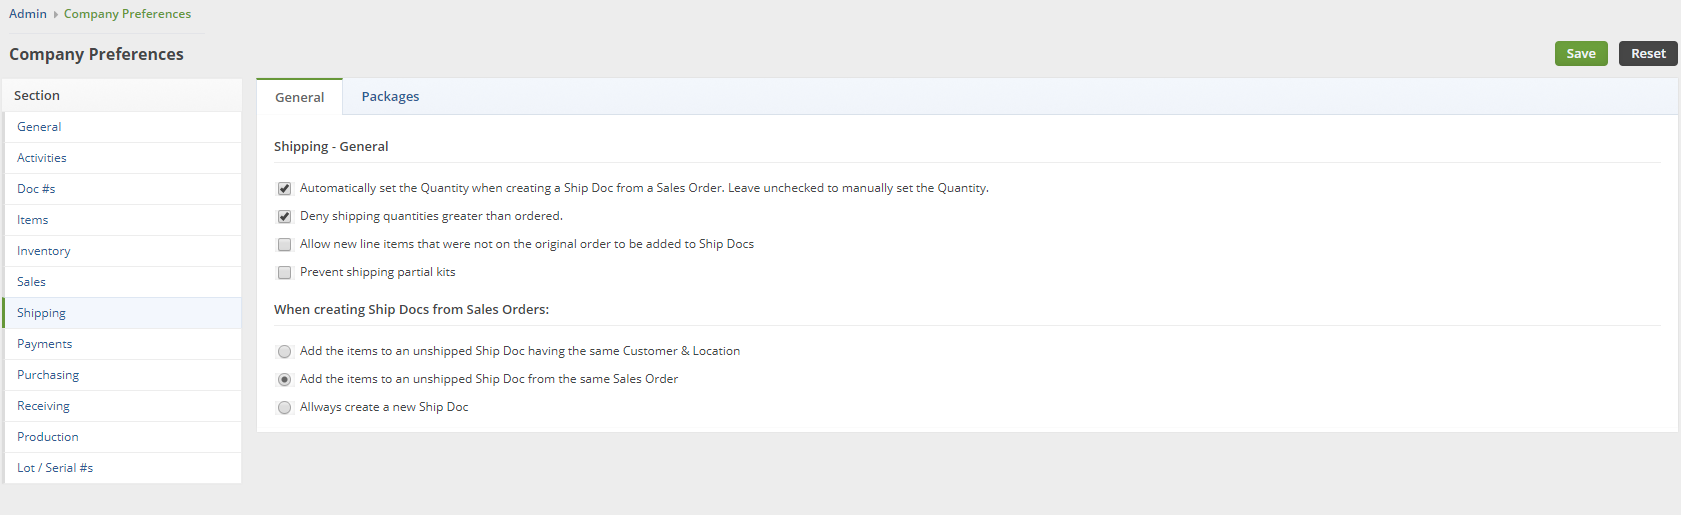The width and height of the screenshot is (1681, 515).
Task: Open the Activities section
Action: click(x=42, y=158)
